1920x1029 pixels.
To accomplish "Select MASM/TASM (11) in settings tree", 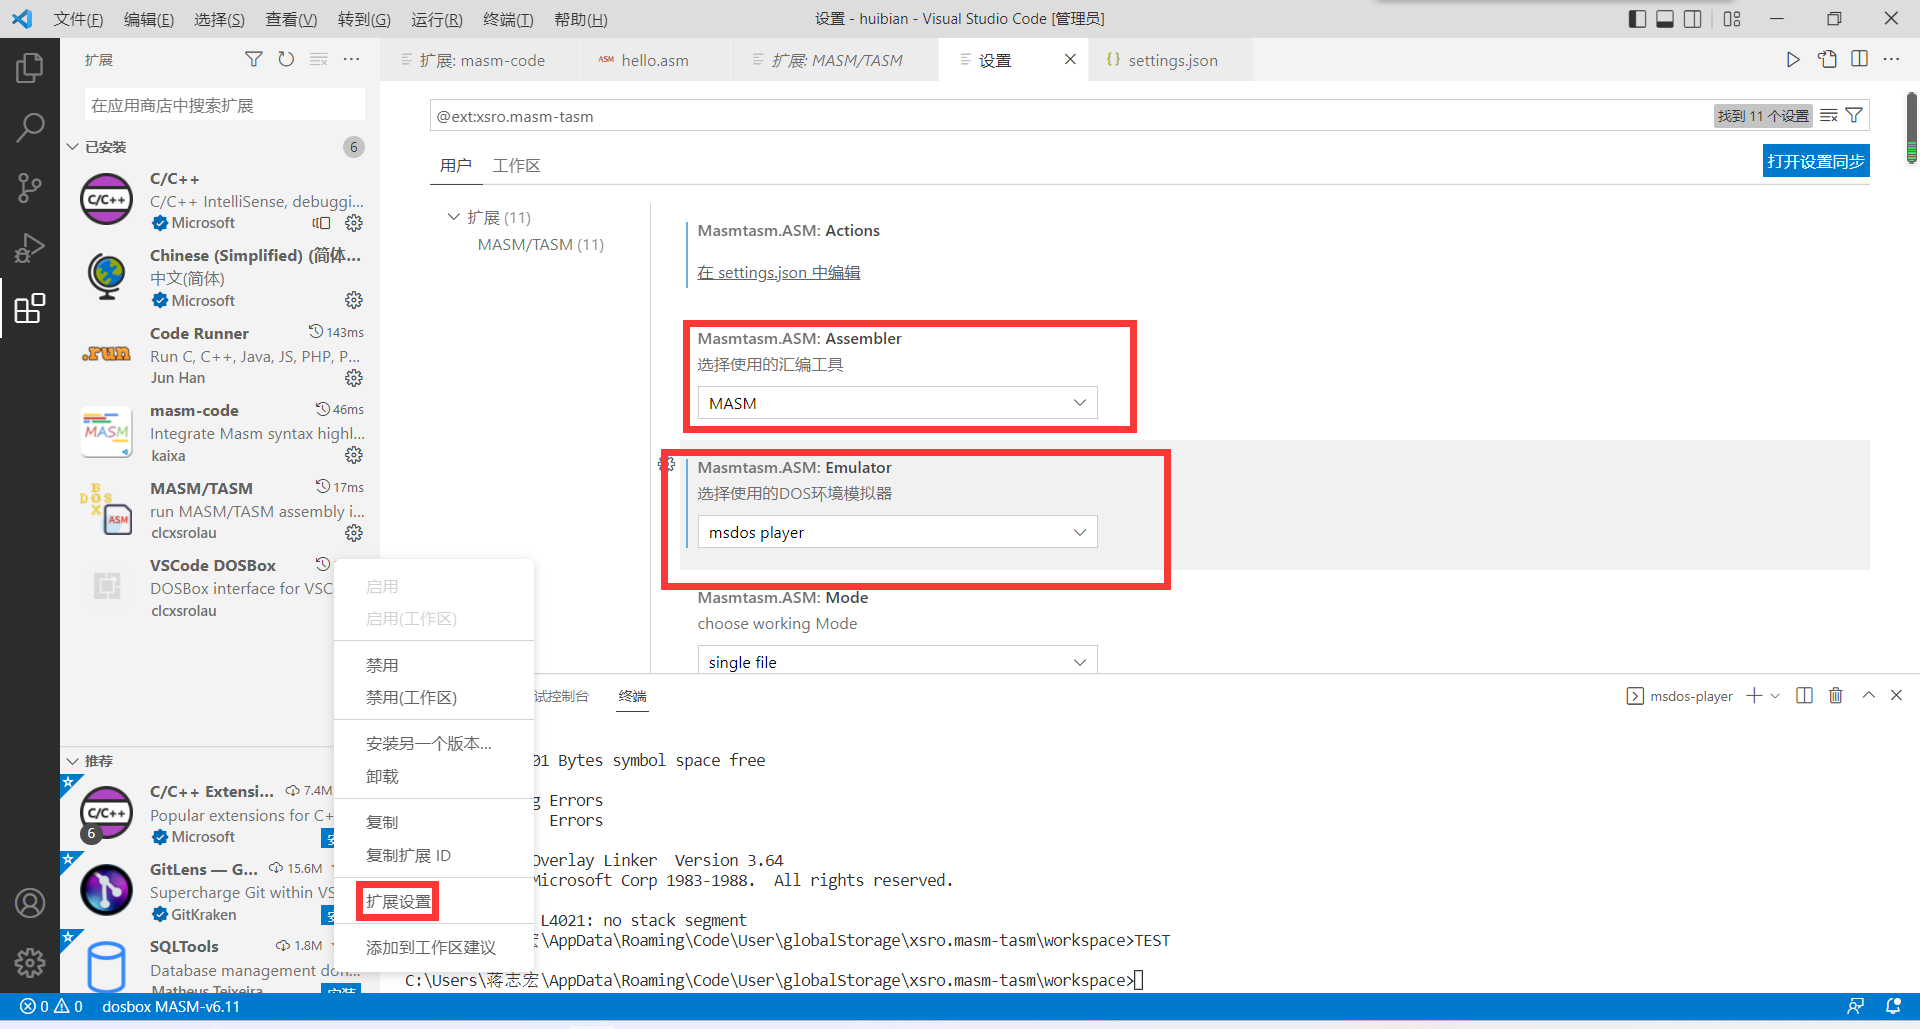I will [x=540, y=244].
